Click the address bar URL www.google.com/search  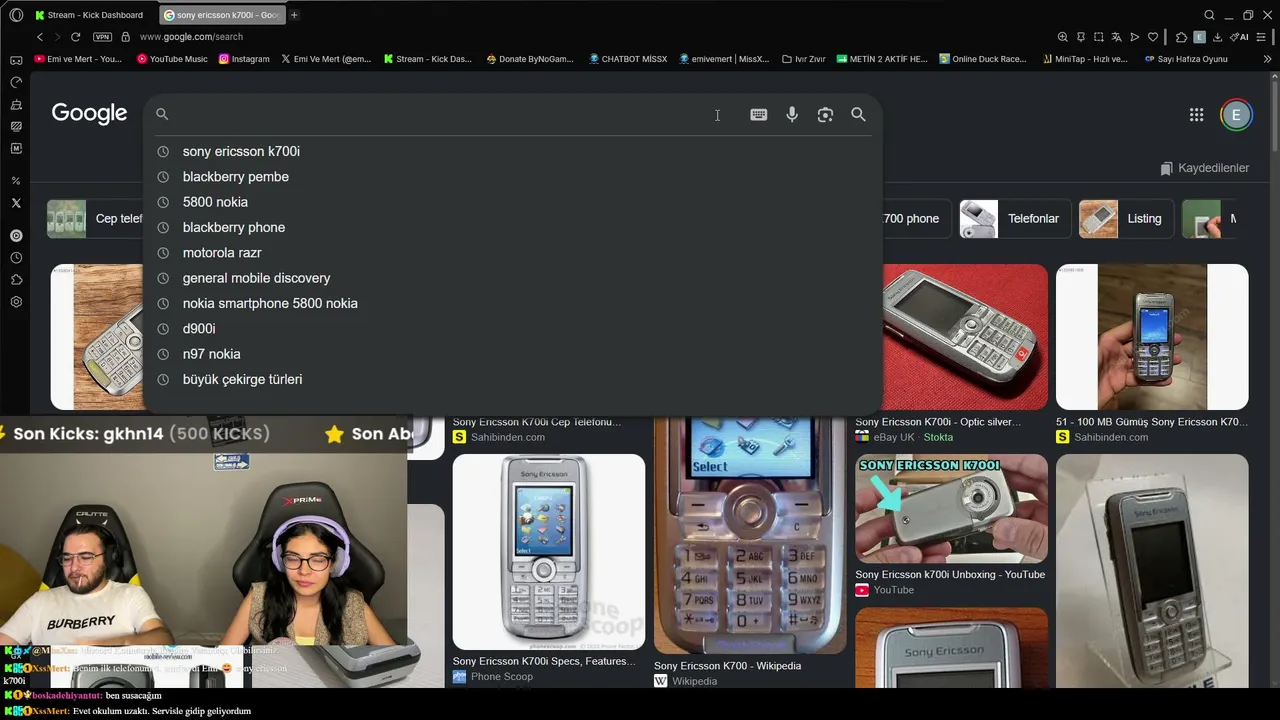(191, 37)
